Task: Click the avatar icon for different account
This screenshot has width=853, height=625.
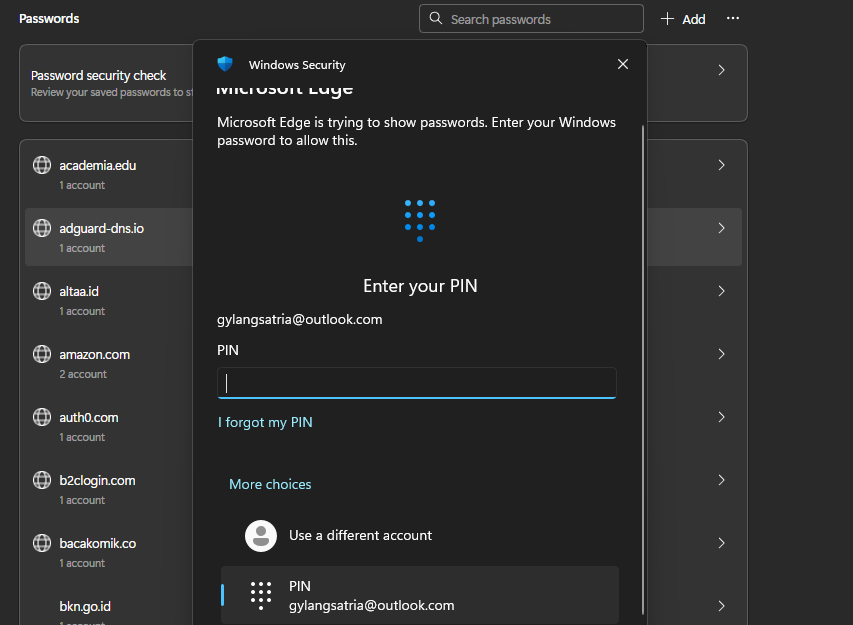Action: click(x=261, y=536)
